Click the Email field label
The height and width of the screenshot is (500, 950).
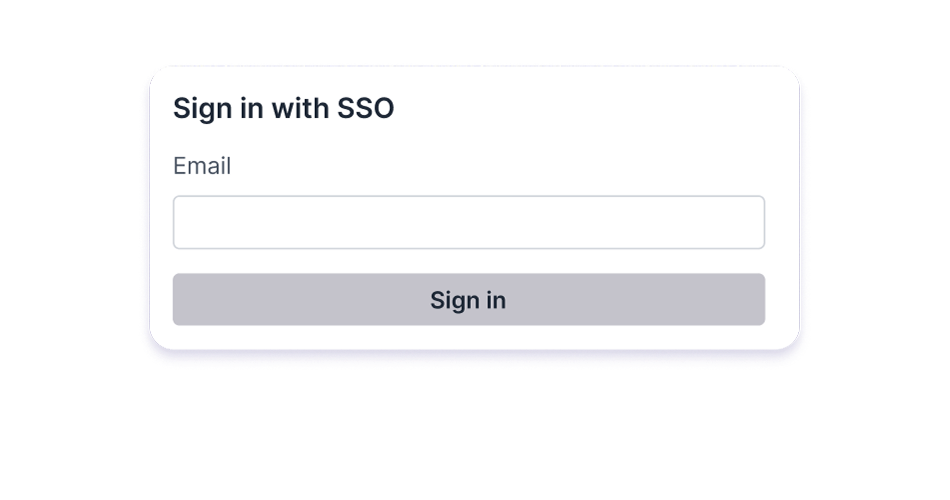(x=202, y=166)
